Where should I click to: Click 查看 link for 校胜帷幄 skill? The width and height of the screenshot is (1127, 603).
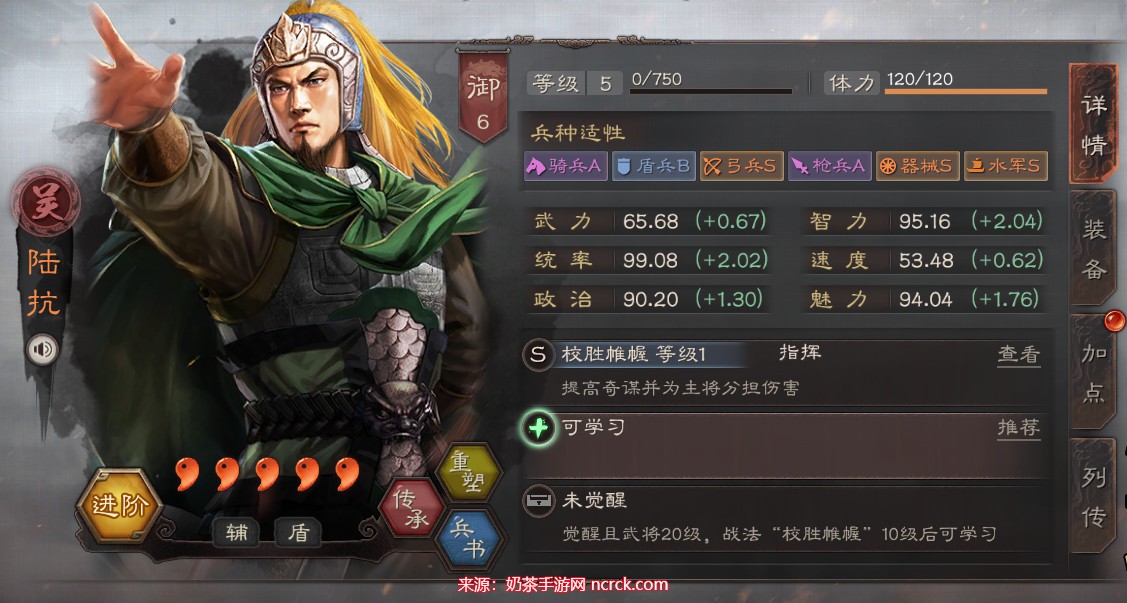1018,355
